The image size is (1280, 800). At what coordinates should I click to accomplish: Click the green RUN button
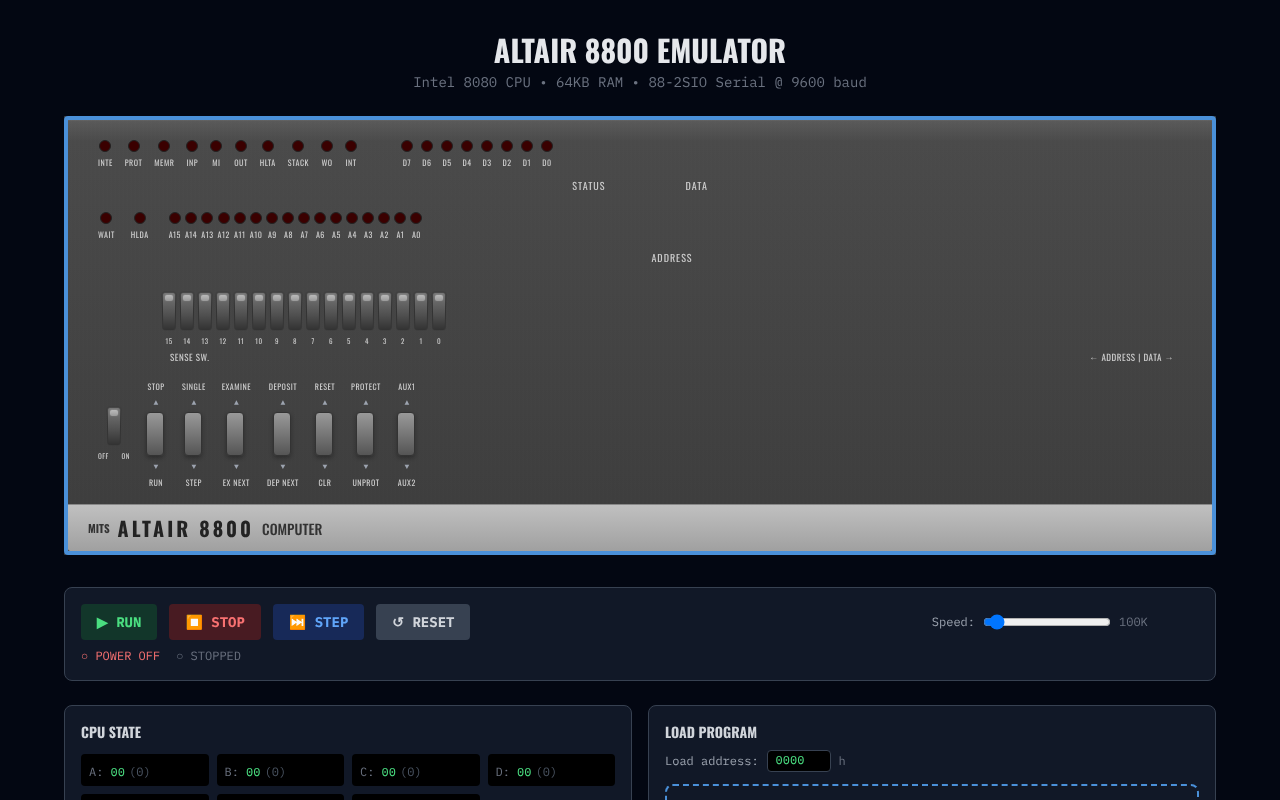(x=119, y=622)
